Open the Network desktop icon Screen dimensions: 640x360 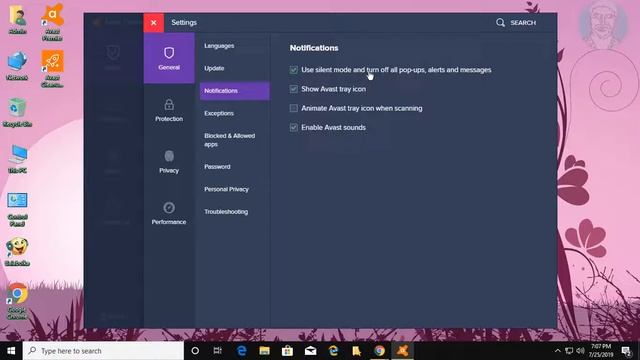pyautogui.click(x=17, y=66)
